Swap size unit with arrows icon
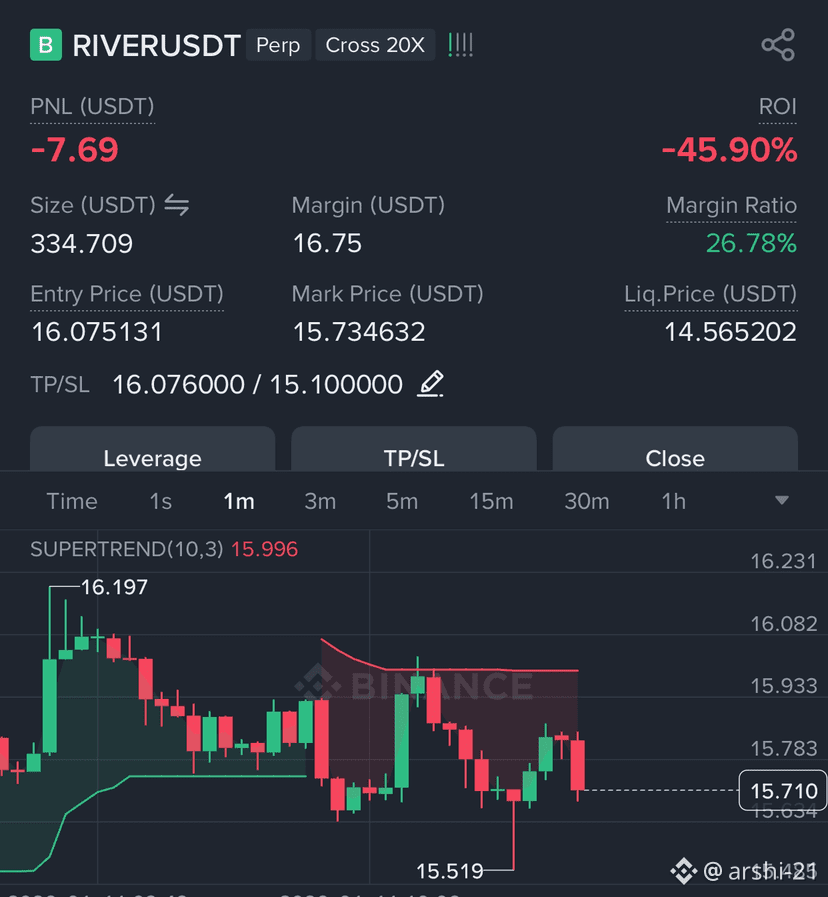The height and width of the screenshot is (897, 828). click(x=177, y=205)
